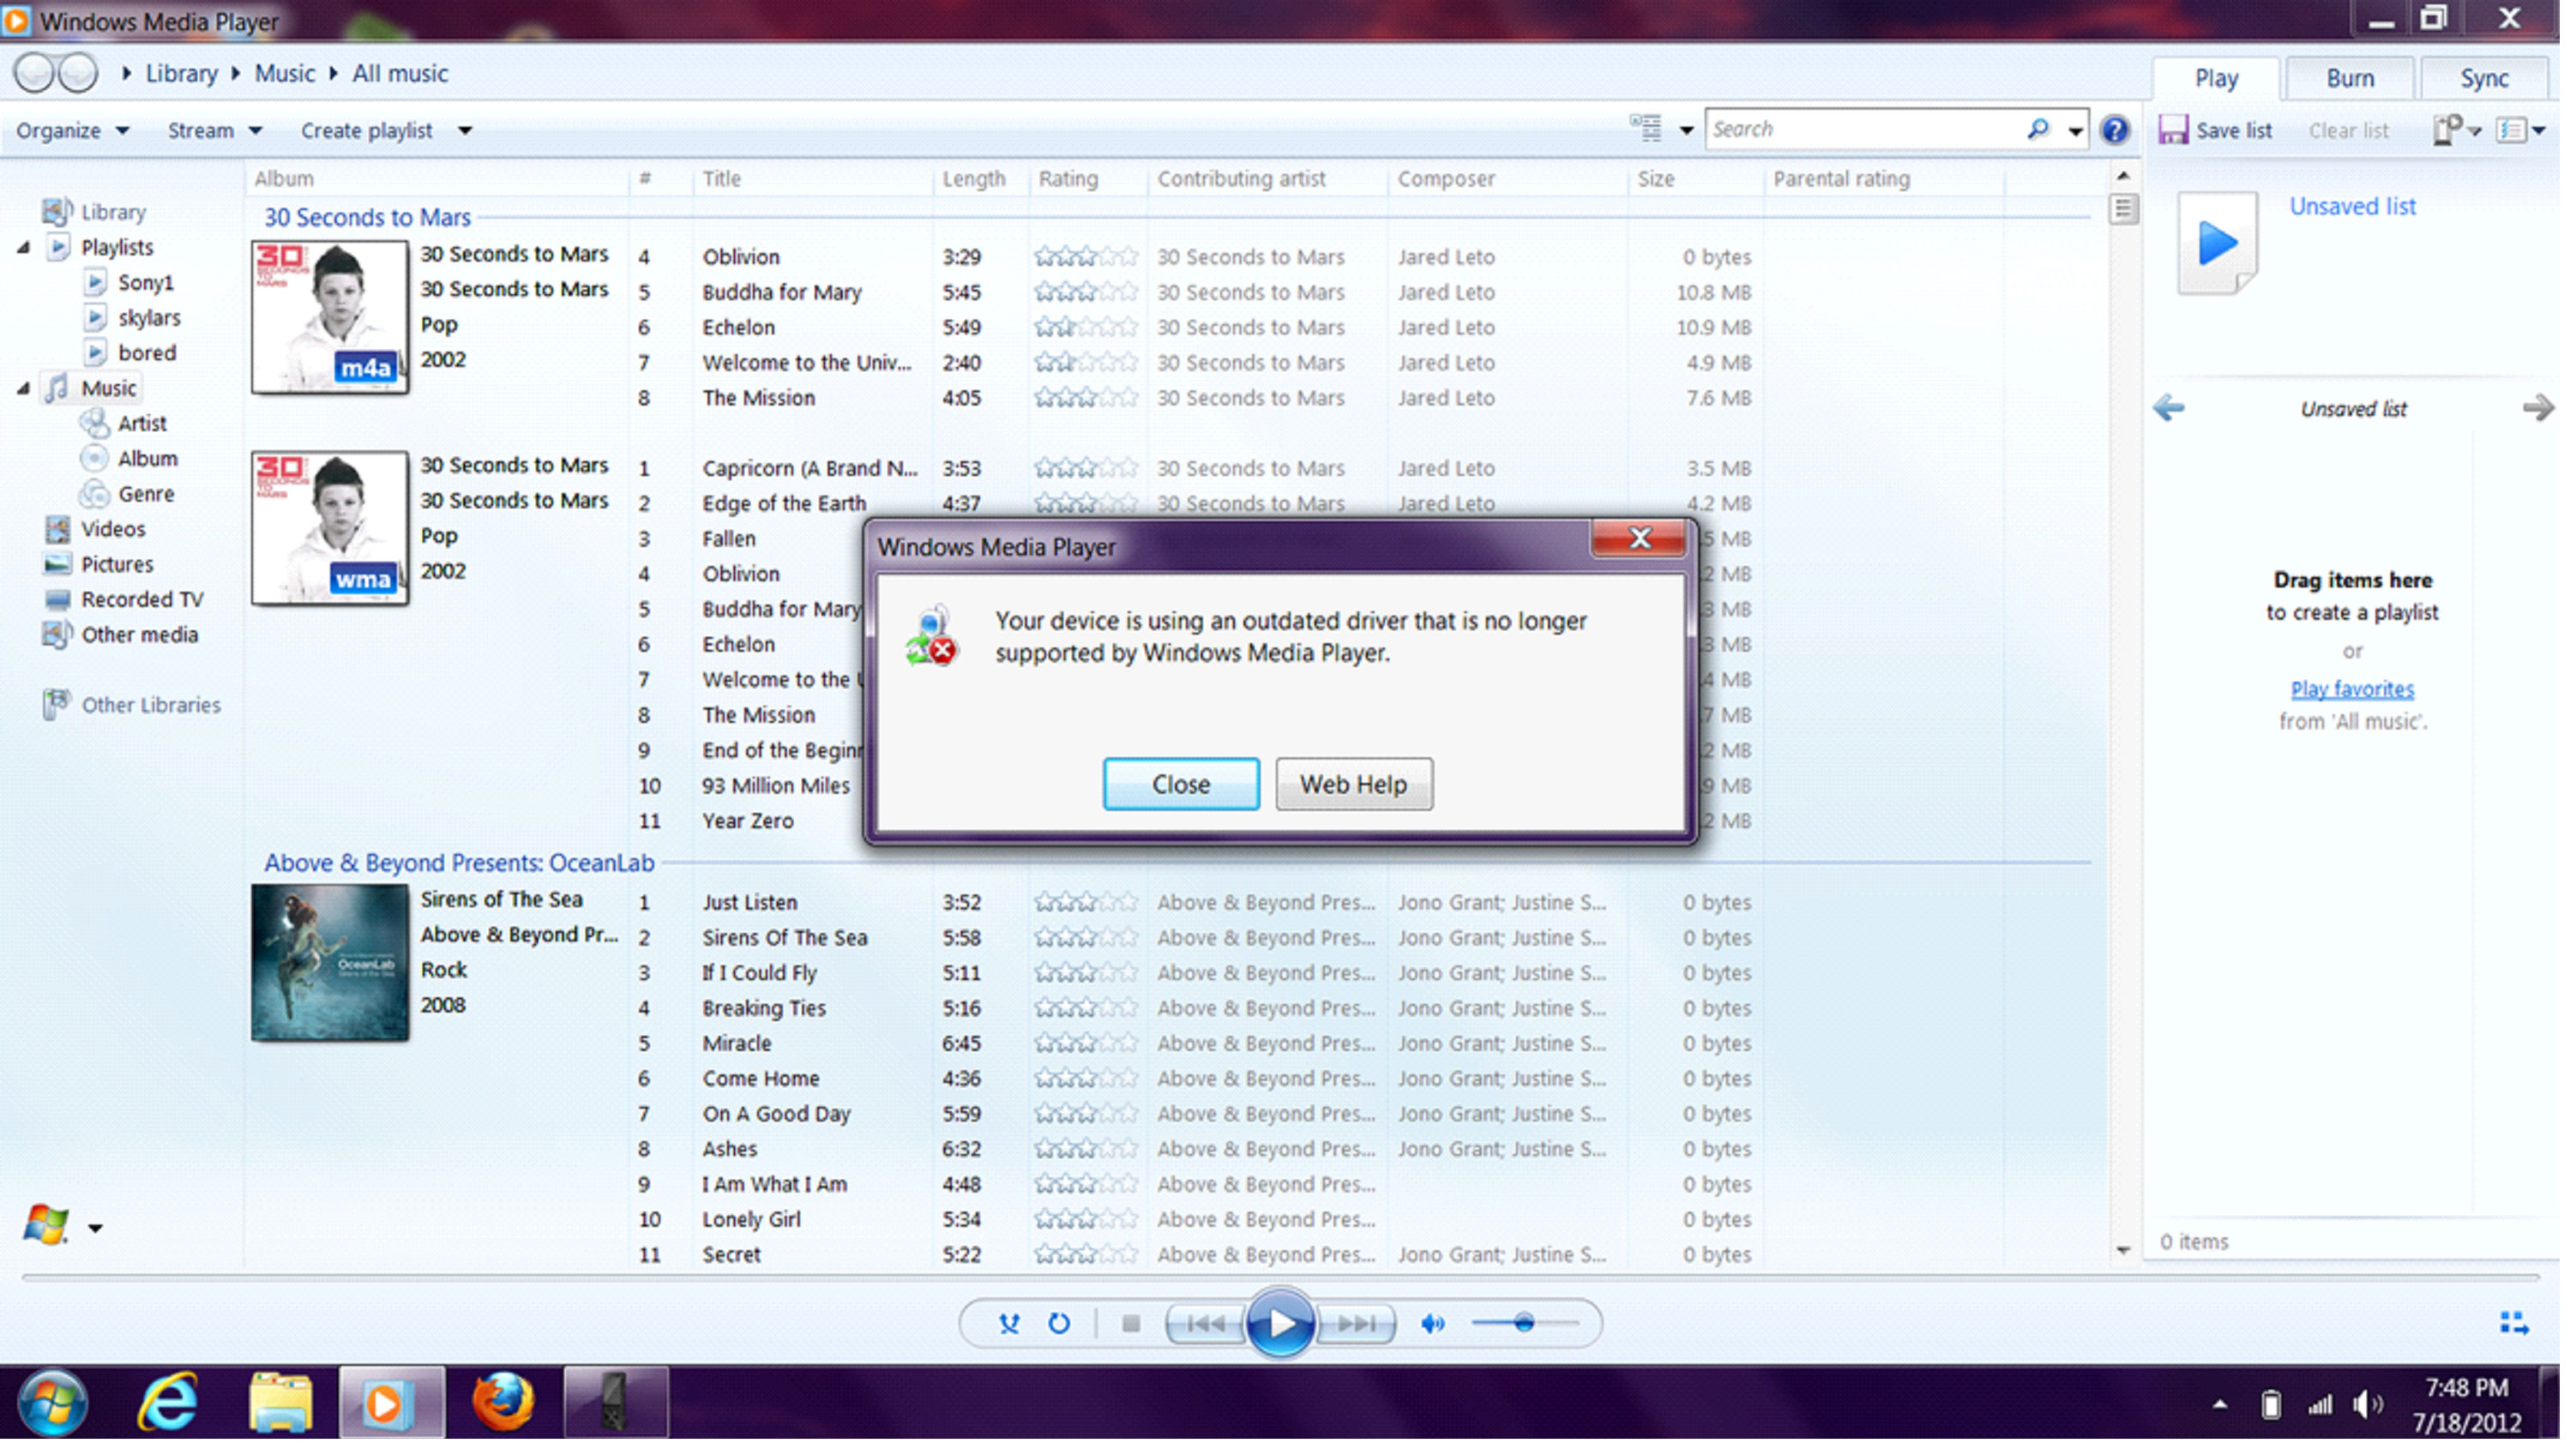Open the Stream menu
The image size is (2576, 1443).
pyautogui.click(x=215, y=131)
